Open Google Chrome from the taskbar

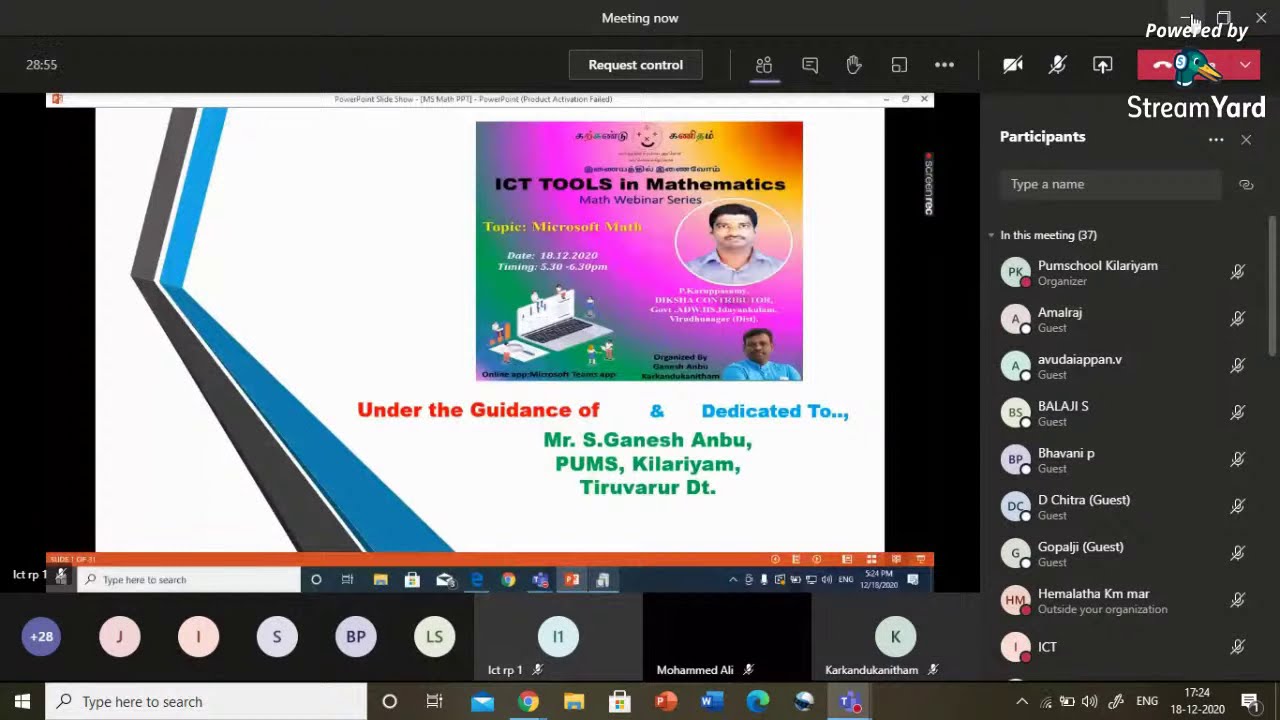(528, 701)
